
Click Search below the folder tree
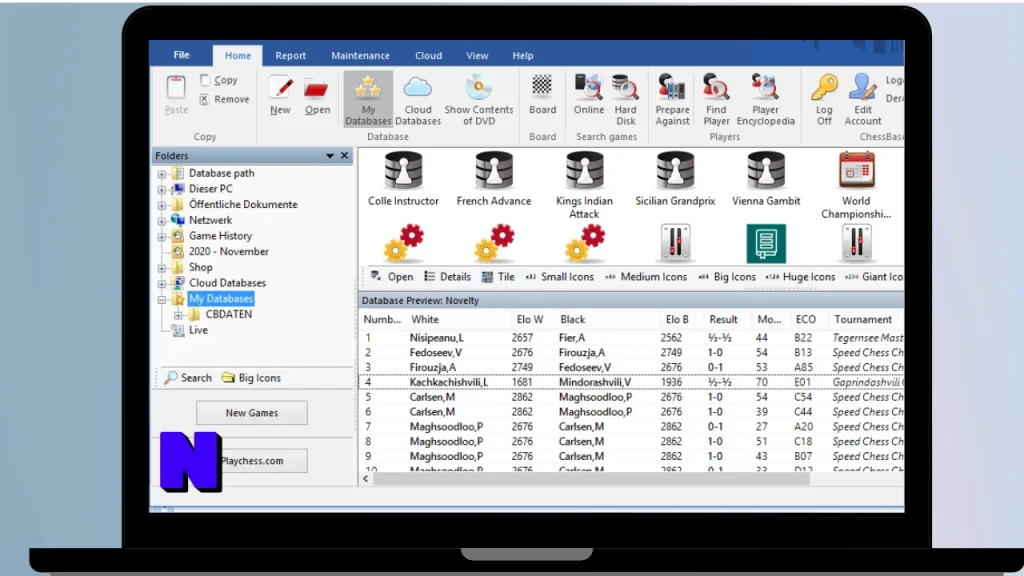coord(188,377)
